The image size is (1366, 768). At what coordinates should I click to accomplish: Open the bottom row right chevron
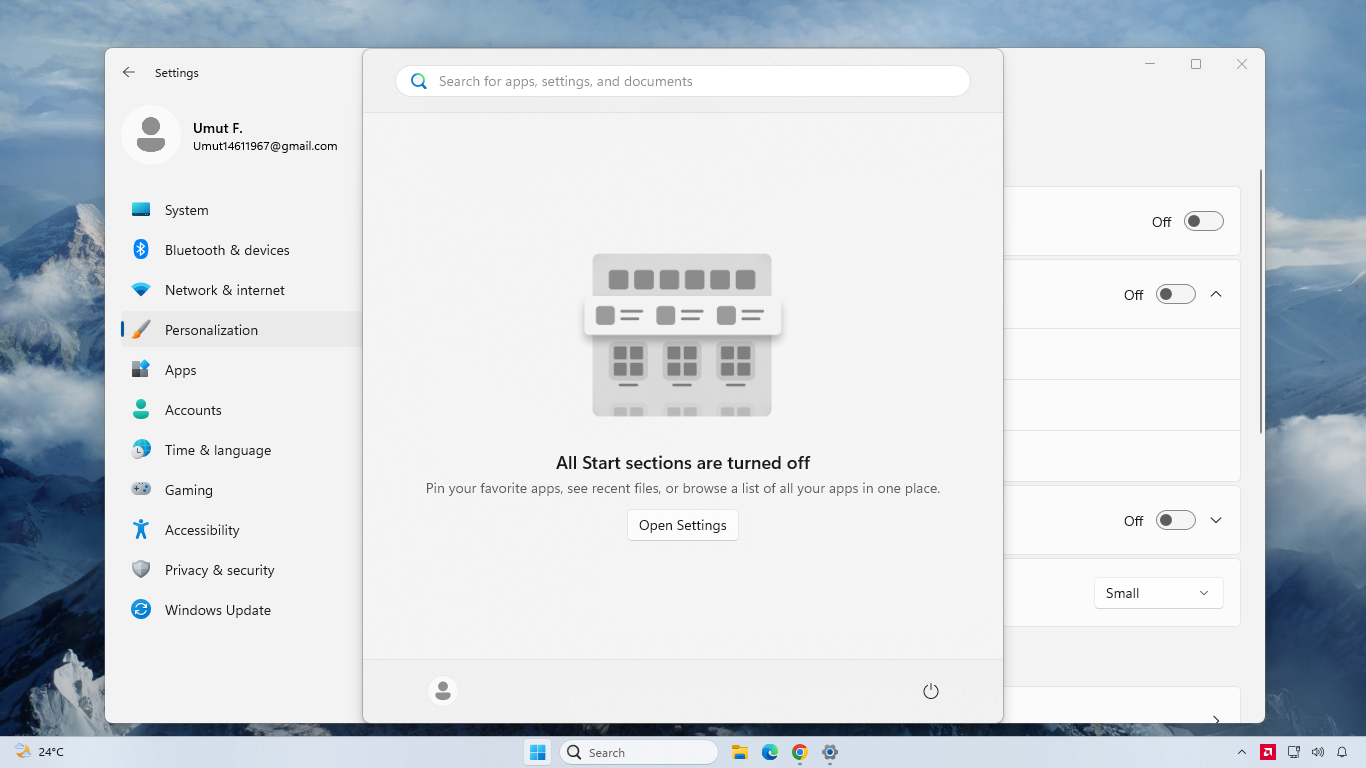coord(1216,719)
